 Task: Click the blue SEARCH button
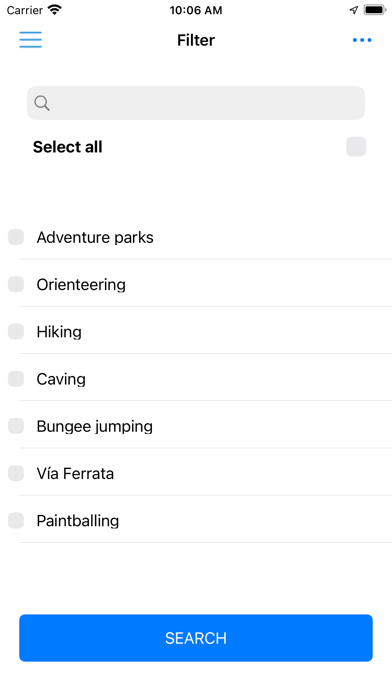[x=196, y=638]
